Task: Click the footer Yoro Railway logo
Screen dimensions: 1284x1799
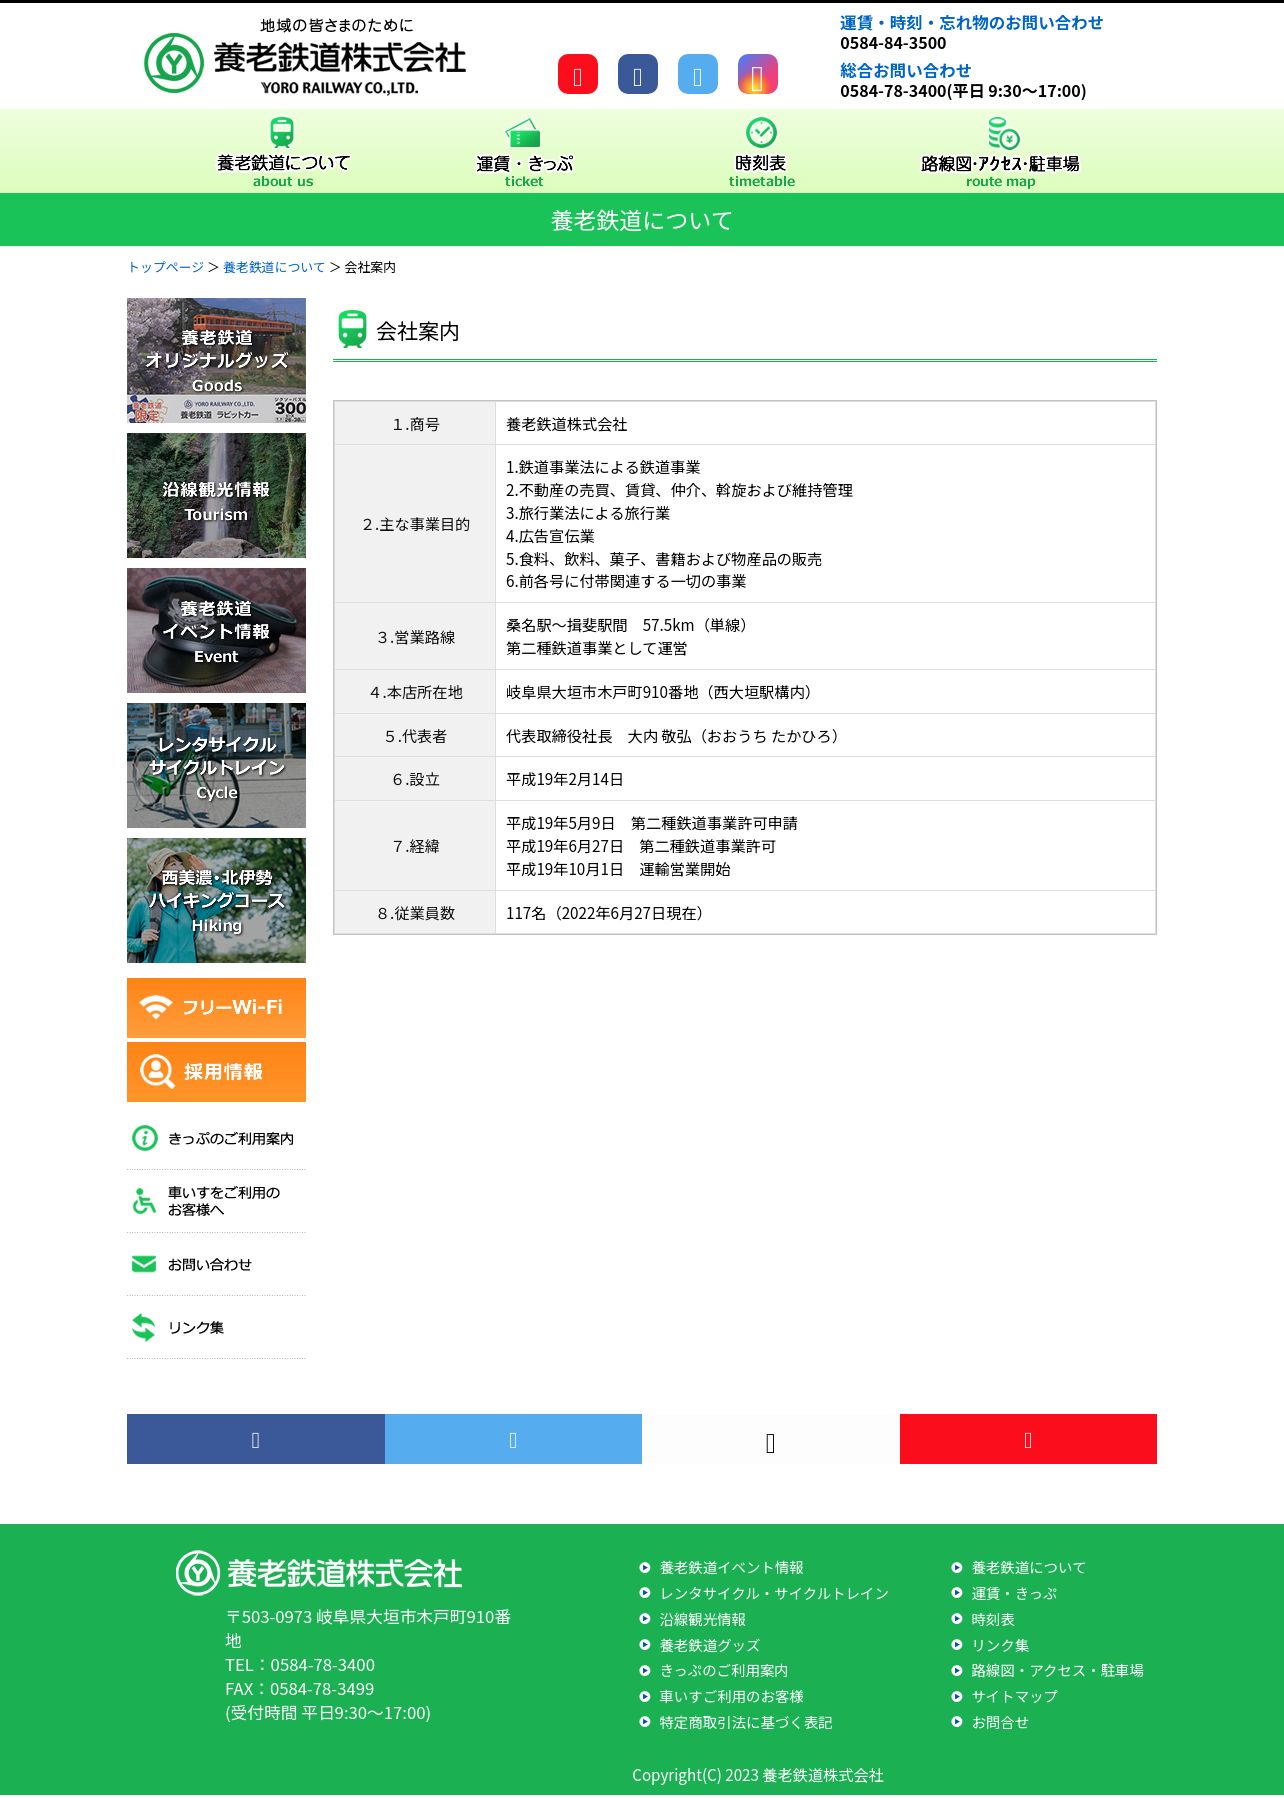Action: (x=319, y=1573)
